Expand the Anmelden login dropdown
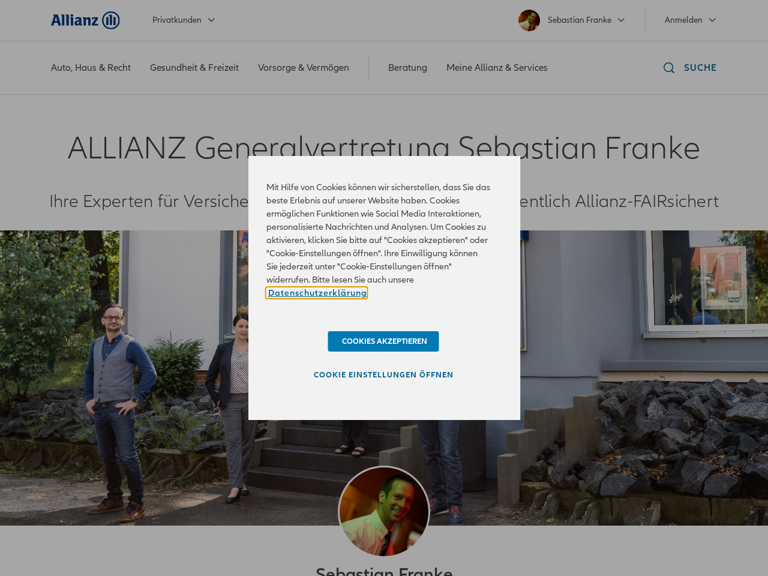 coord(690,20)
